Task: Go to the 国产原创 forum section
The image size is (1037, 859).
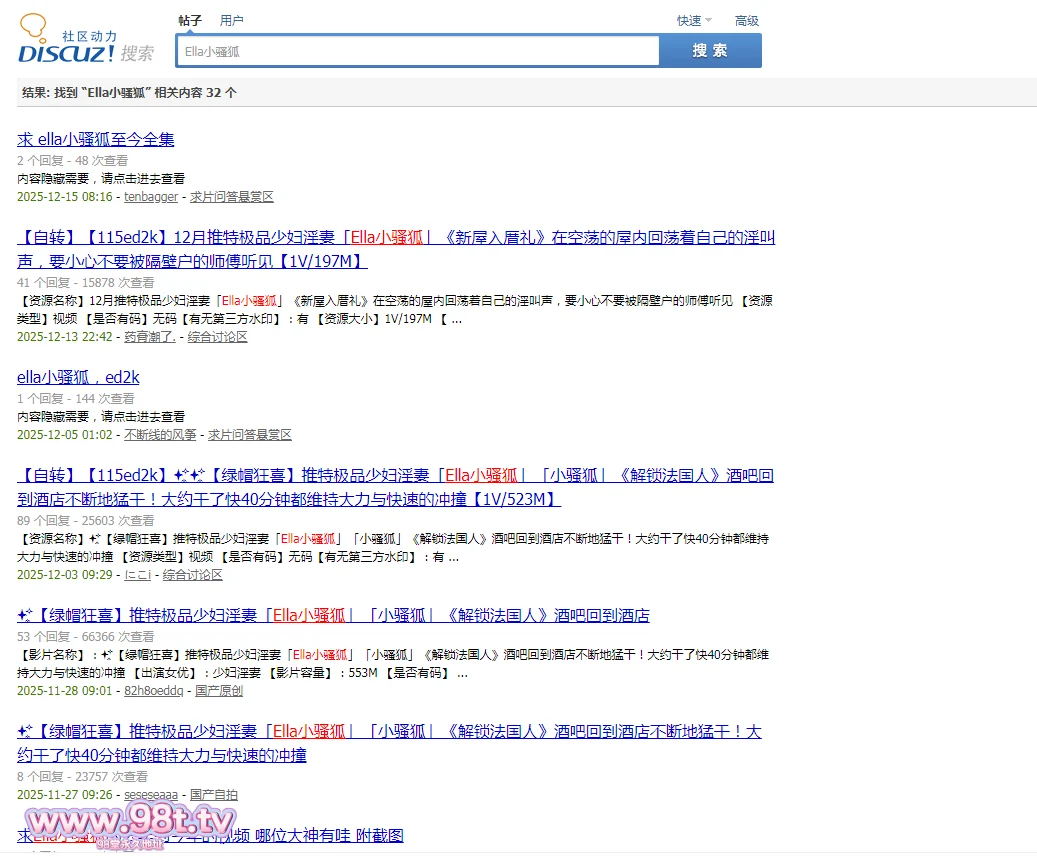Action: (x=219, y=691)
